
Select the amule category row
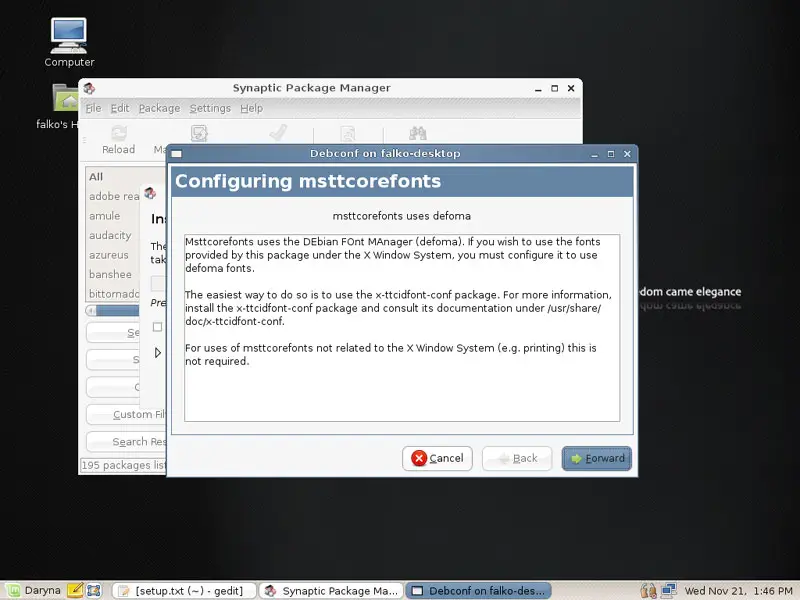[x=113, y=216]
